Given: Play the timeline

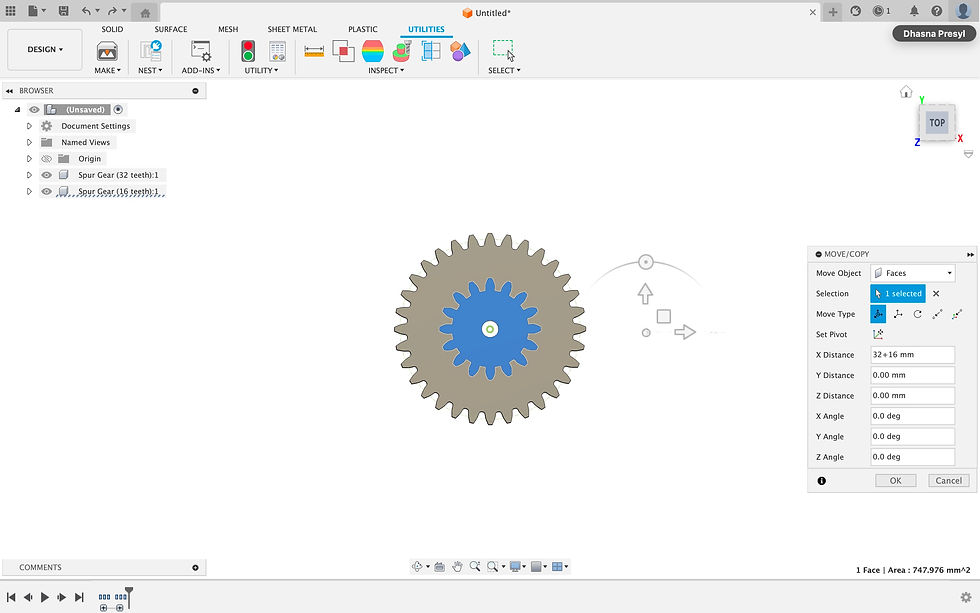Looking at the screenshot, I should coord(45,597).
